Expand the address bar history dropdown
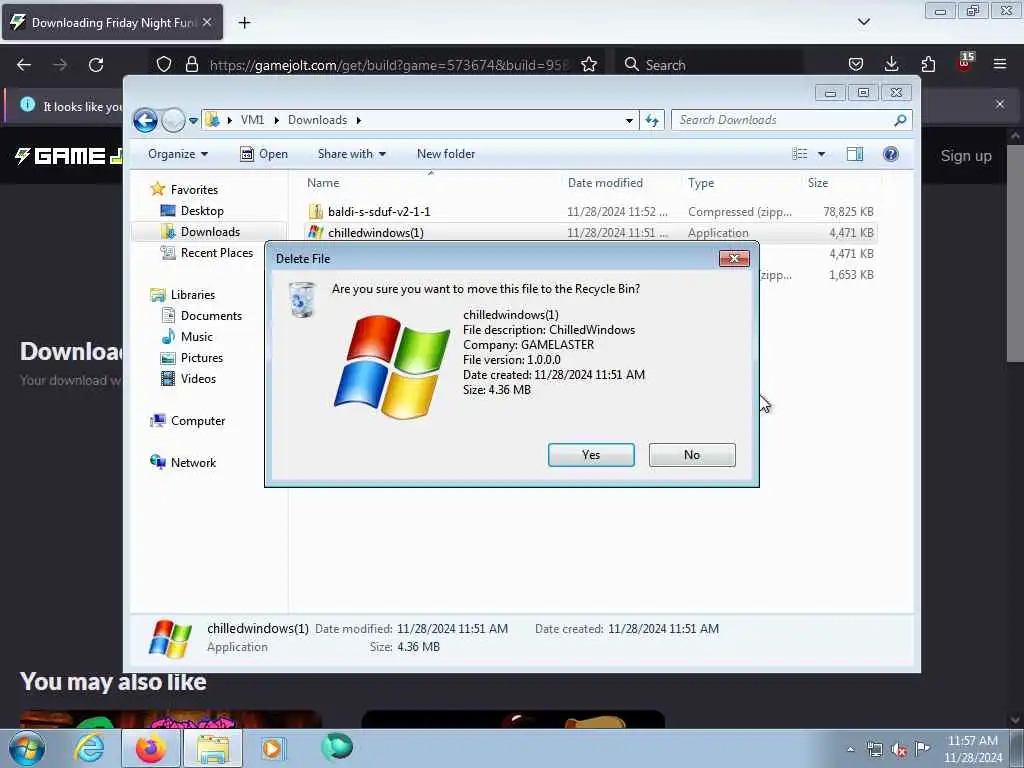Viewport: 1024px width, 768px height. pyautogui.click(x=629, y=120)
